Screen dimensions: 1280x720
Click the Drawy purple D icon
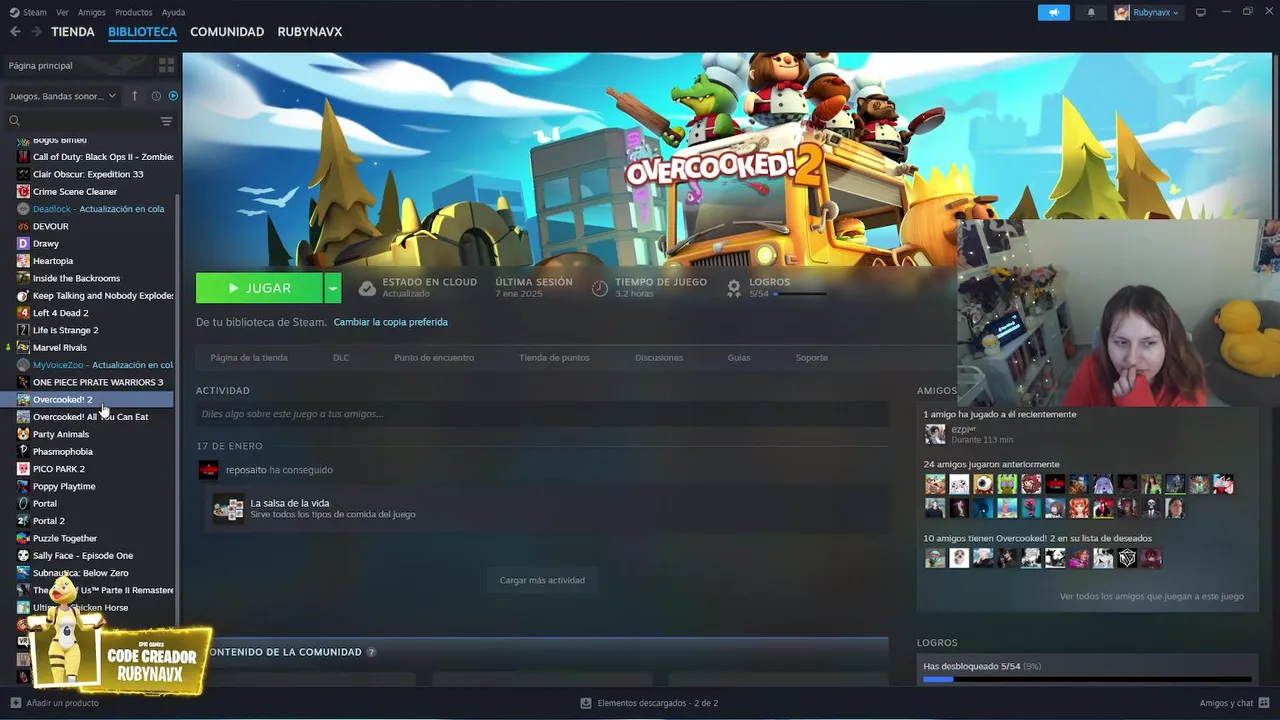[x=24, y=243]
